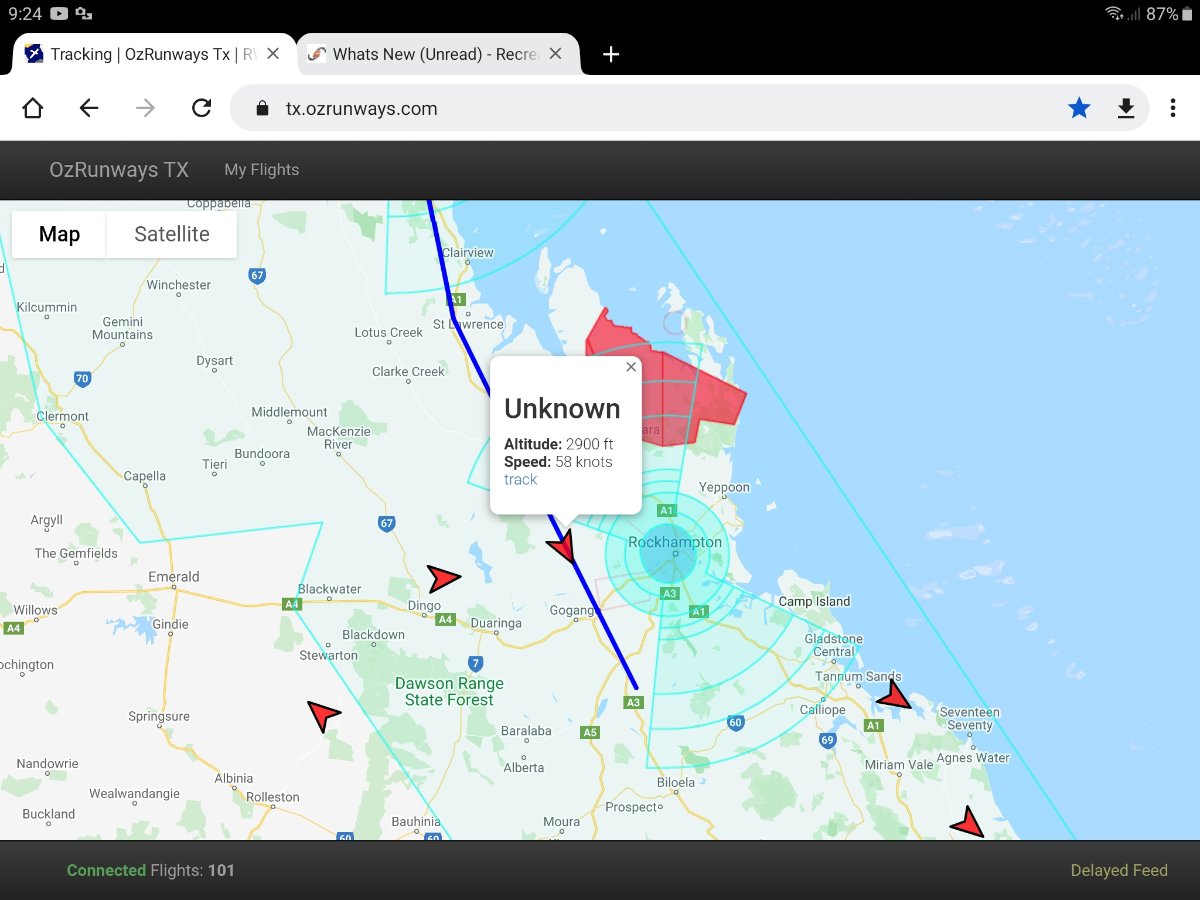Close the Unknown aircraft info popup

coord(631,367)
